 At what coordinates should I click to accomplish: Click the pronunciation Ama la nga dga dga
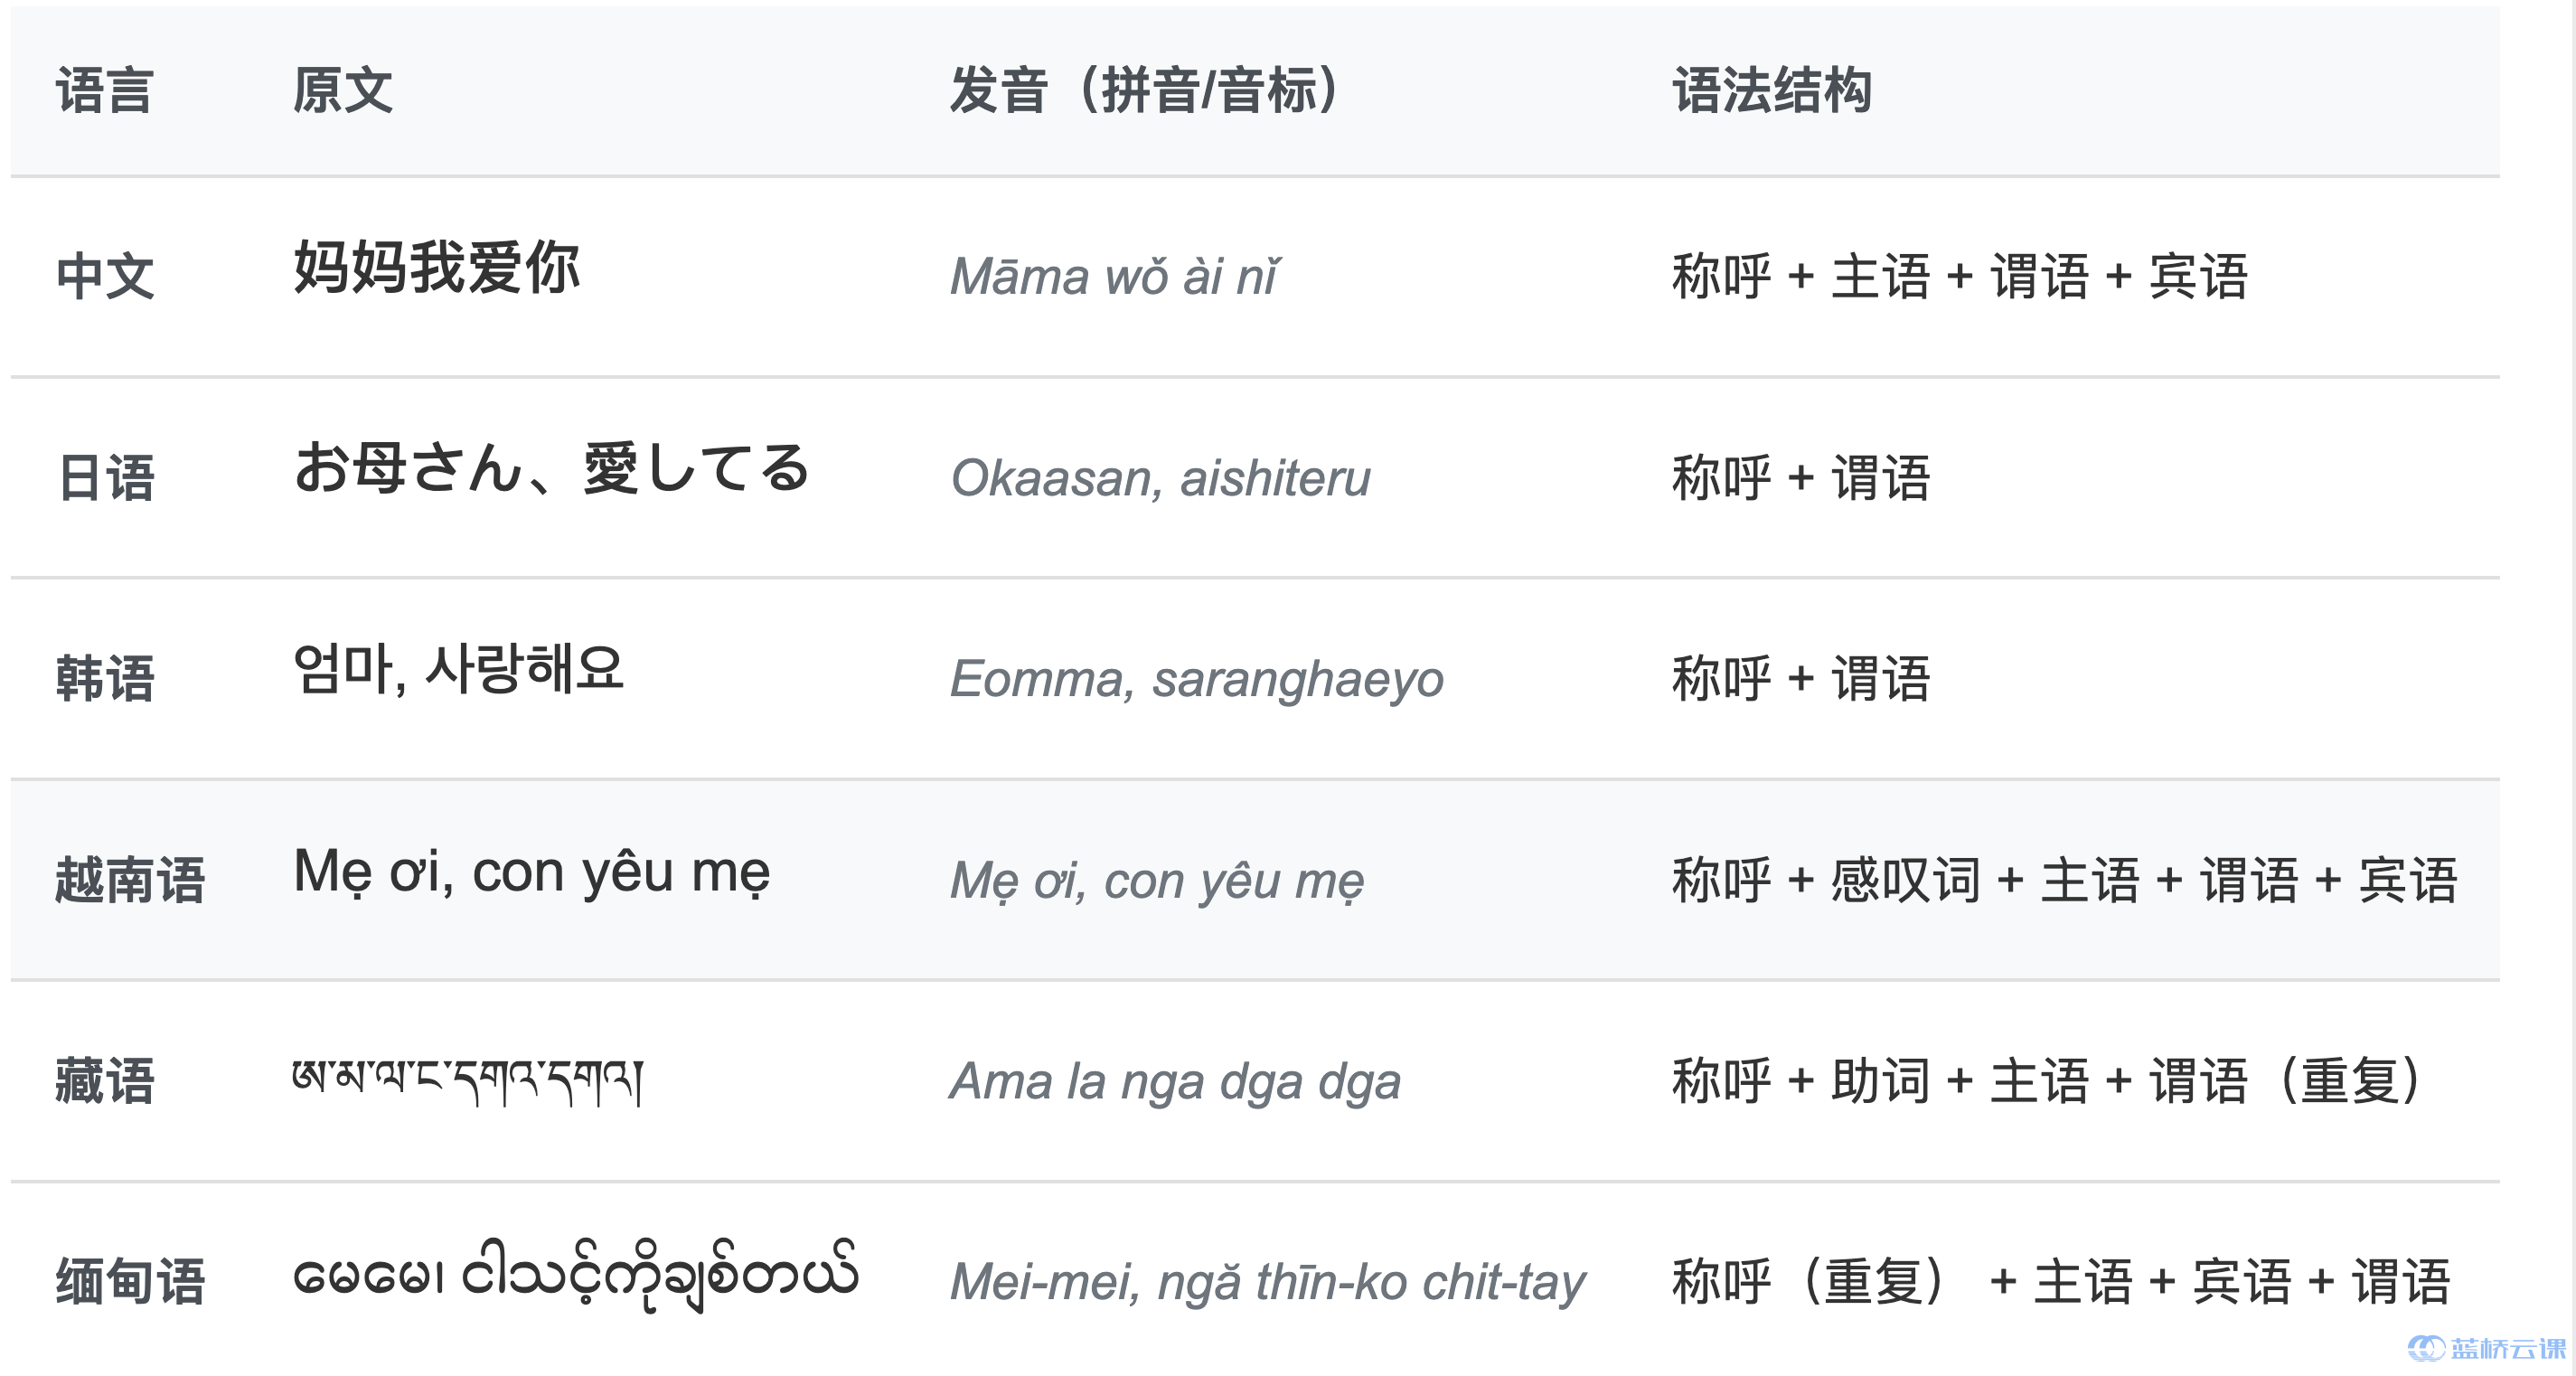click(x=1175, y=1081)
